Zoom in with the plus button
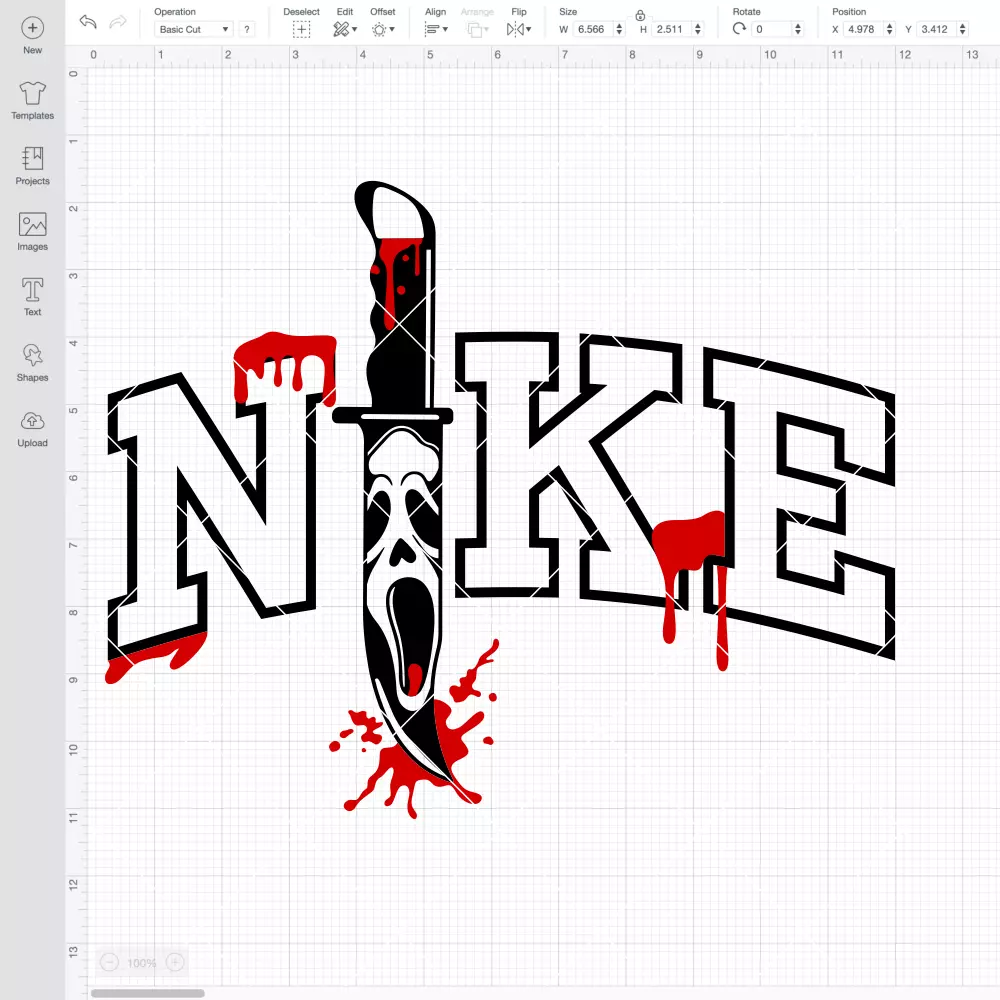This screenshot has width=1000, height=1000. point(175,962)
